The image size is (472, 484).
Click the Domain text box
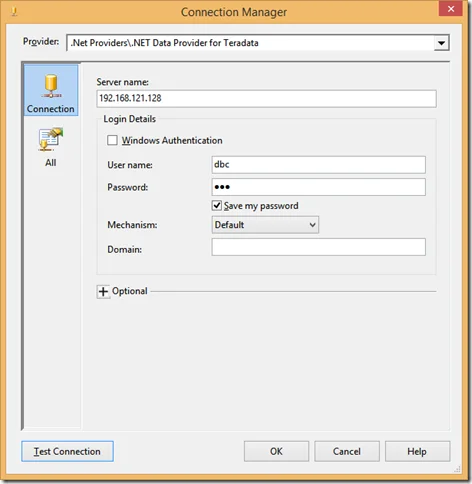point(318,247)
